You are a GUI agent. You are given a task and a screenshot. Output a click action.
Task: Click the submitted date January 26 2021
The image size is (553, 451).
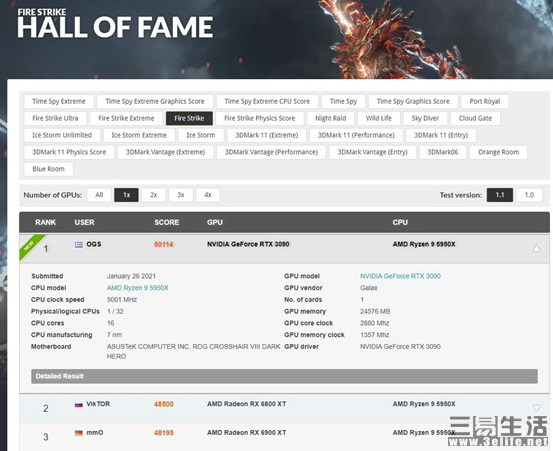tap(131, 276)
